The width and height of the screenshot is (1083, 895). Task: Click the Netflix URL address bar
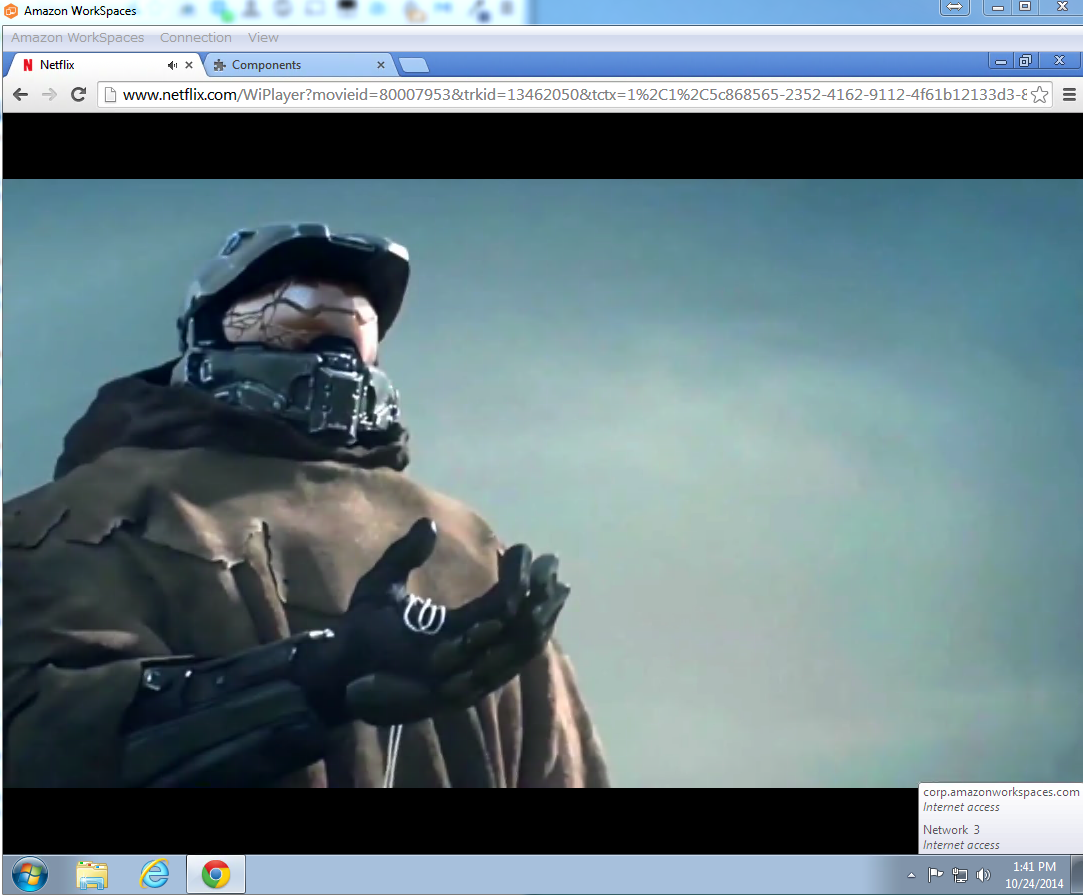pyautogui.click(x=574, y=95)
